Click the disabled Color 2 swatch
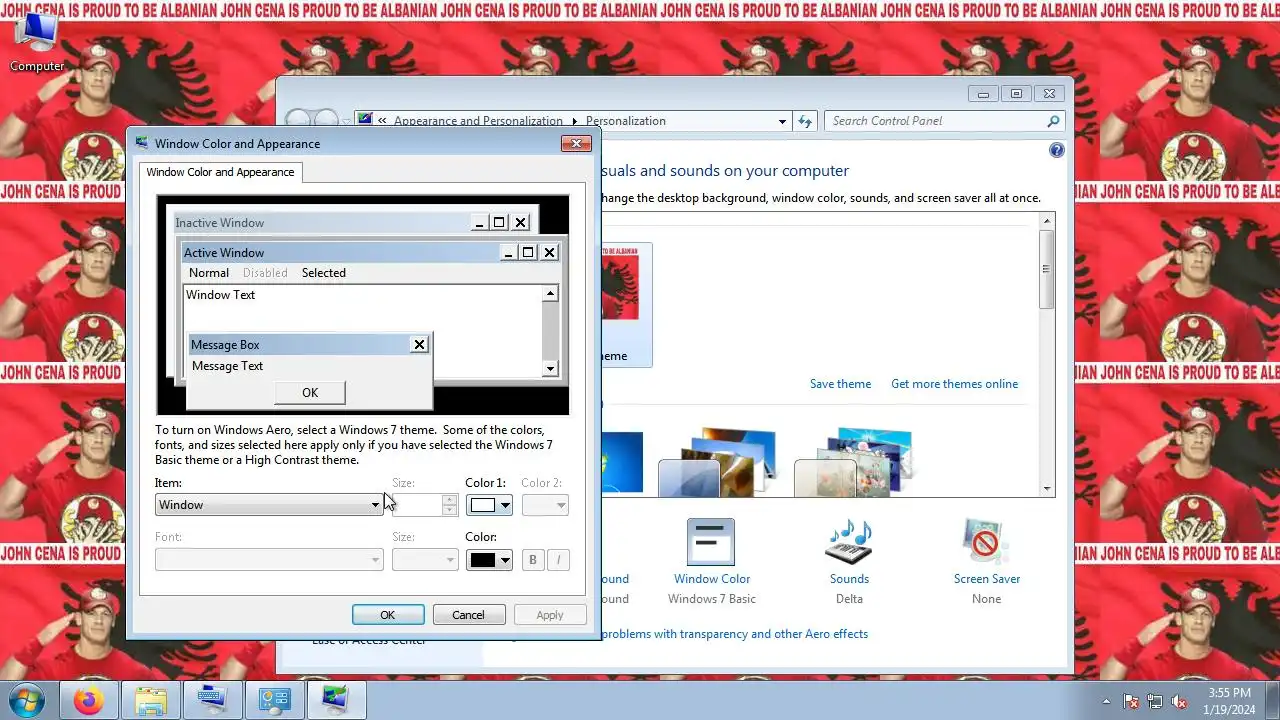The width and height of the screenshot is (1280, 720). (x=545, y=505)
